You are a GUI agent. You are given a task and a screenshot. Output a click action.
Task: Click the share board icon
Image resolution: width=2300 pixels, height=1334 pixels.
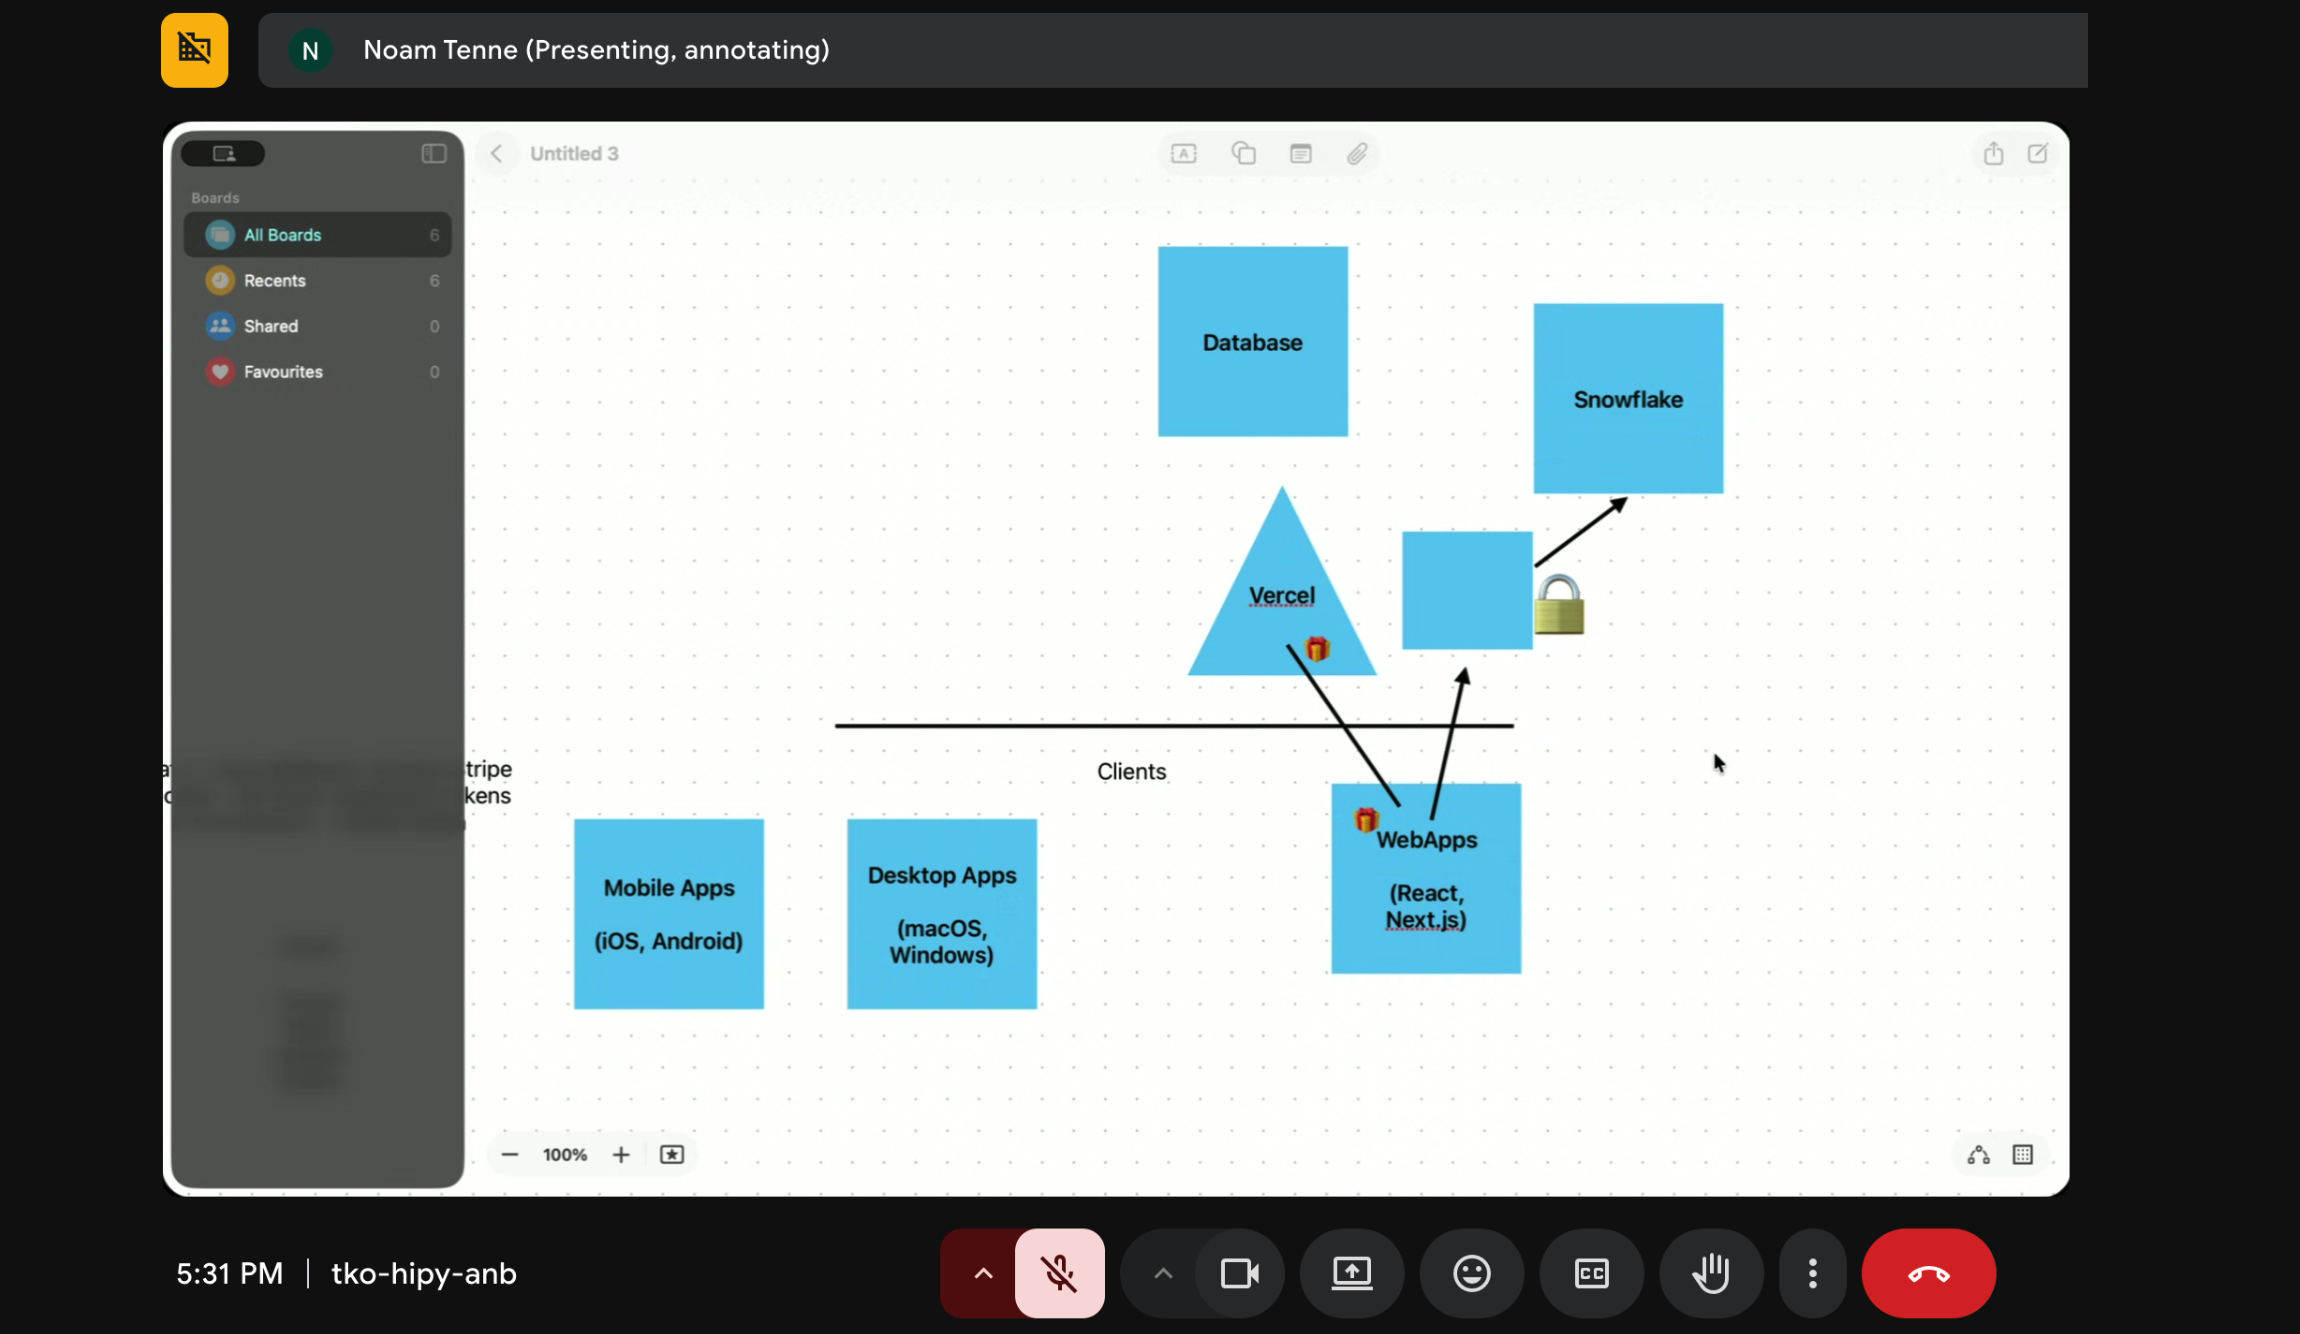(x=1993, y=154)
